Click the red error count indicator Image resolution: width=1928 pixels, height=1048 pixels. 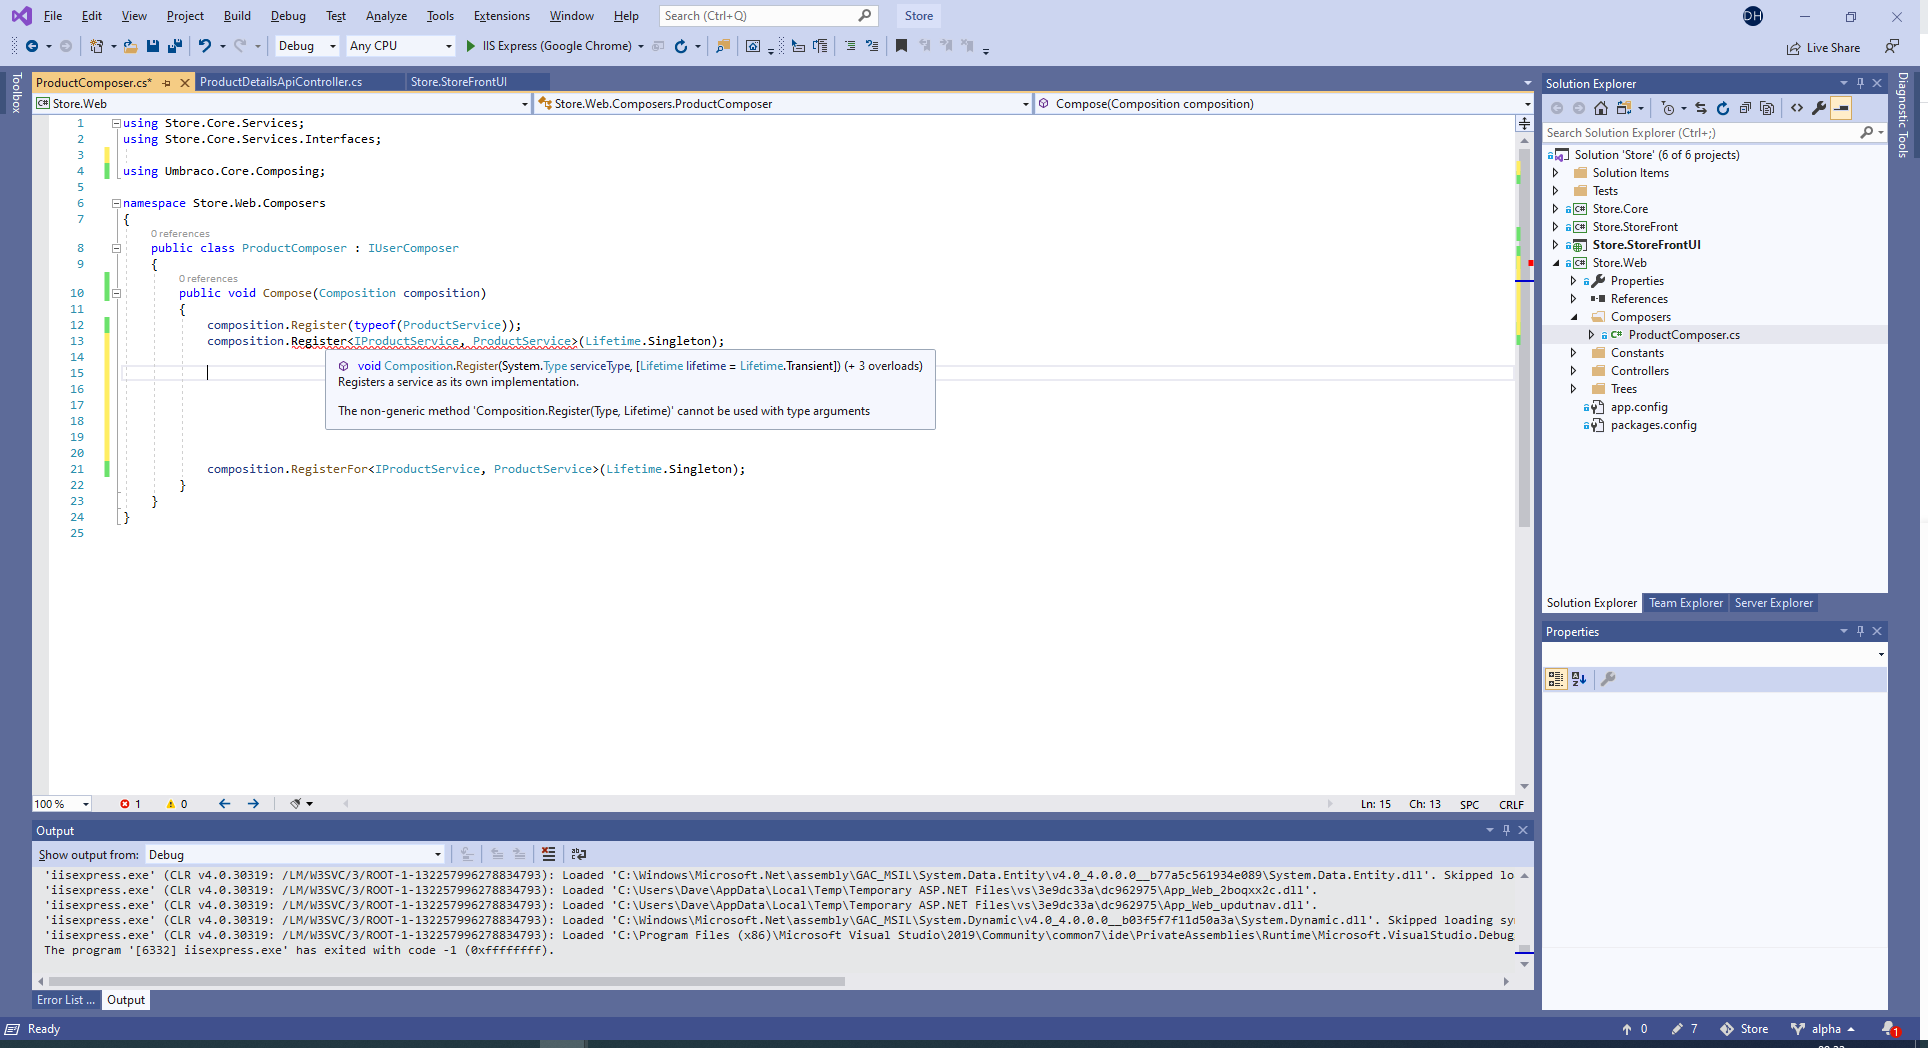[x=130, y=804]
